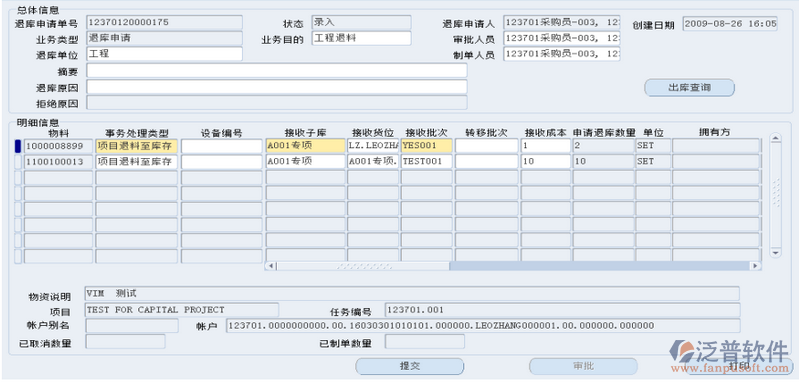Click the 退库原因 input field
This screenshot has width=799, height=384.
(x=277, y=87)
